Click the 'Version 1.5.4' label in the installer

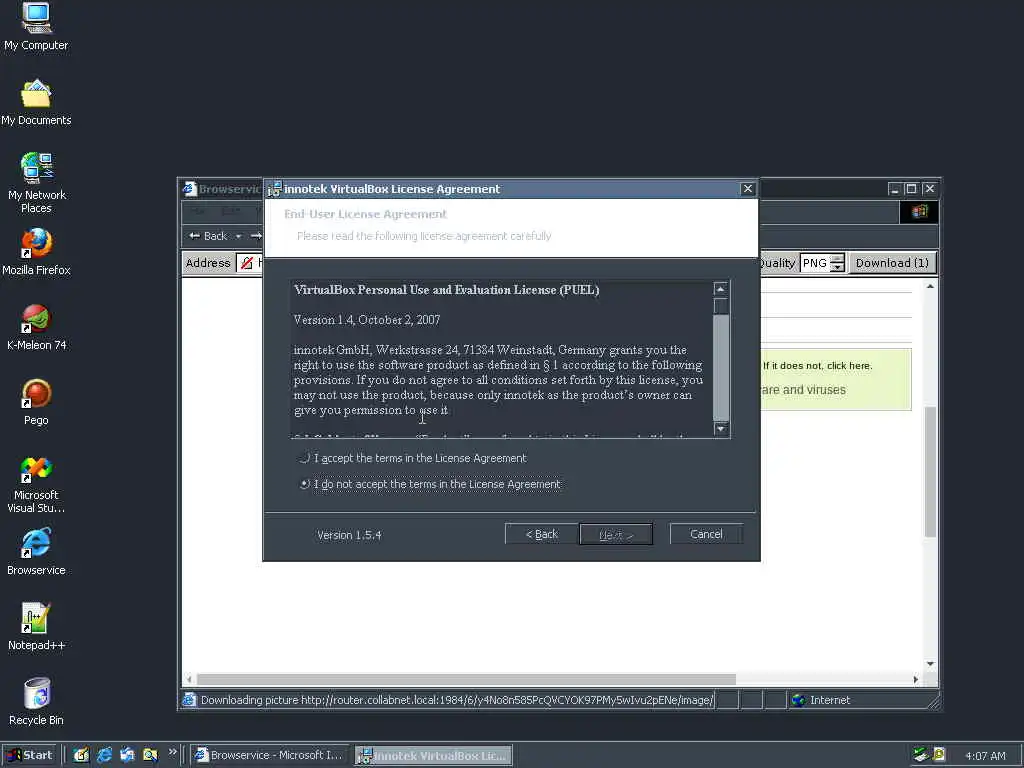click(x=349, y=535)
